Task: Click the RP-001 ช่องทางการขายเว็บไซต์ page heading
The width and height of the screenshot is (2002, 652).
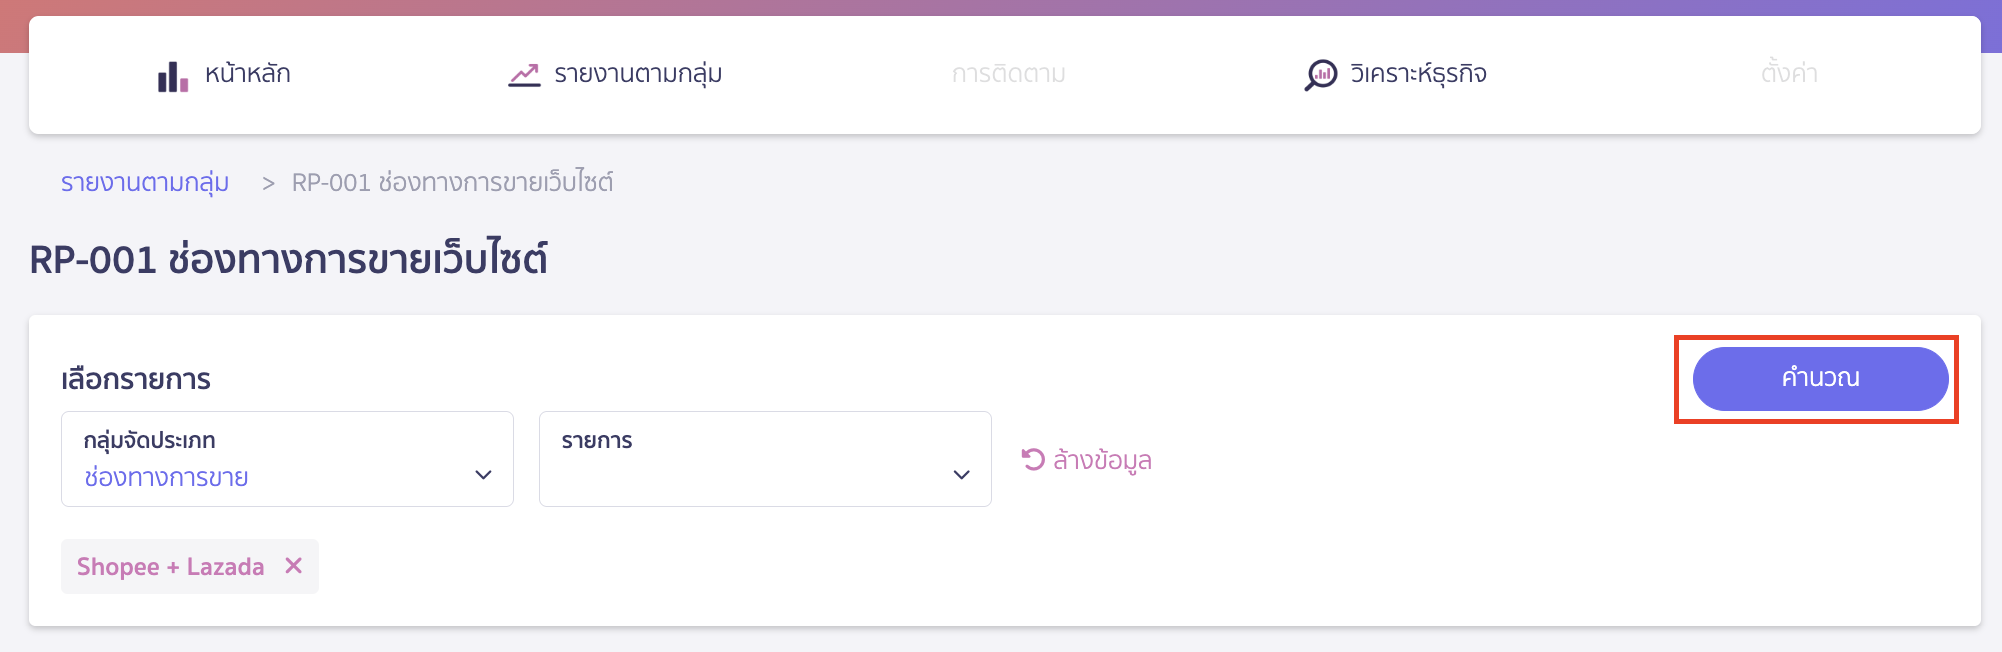Action: point(288,260)
